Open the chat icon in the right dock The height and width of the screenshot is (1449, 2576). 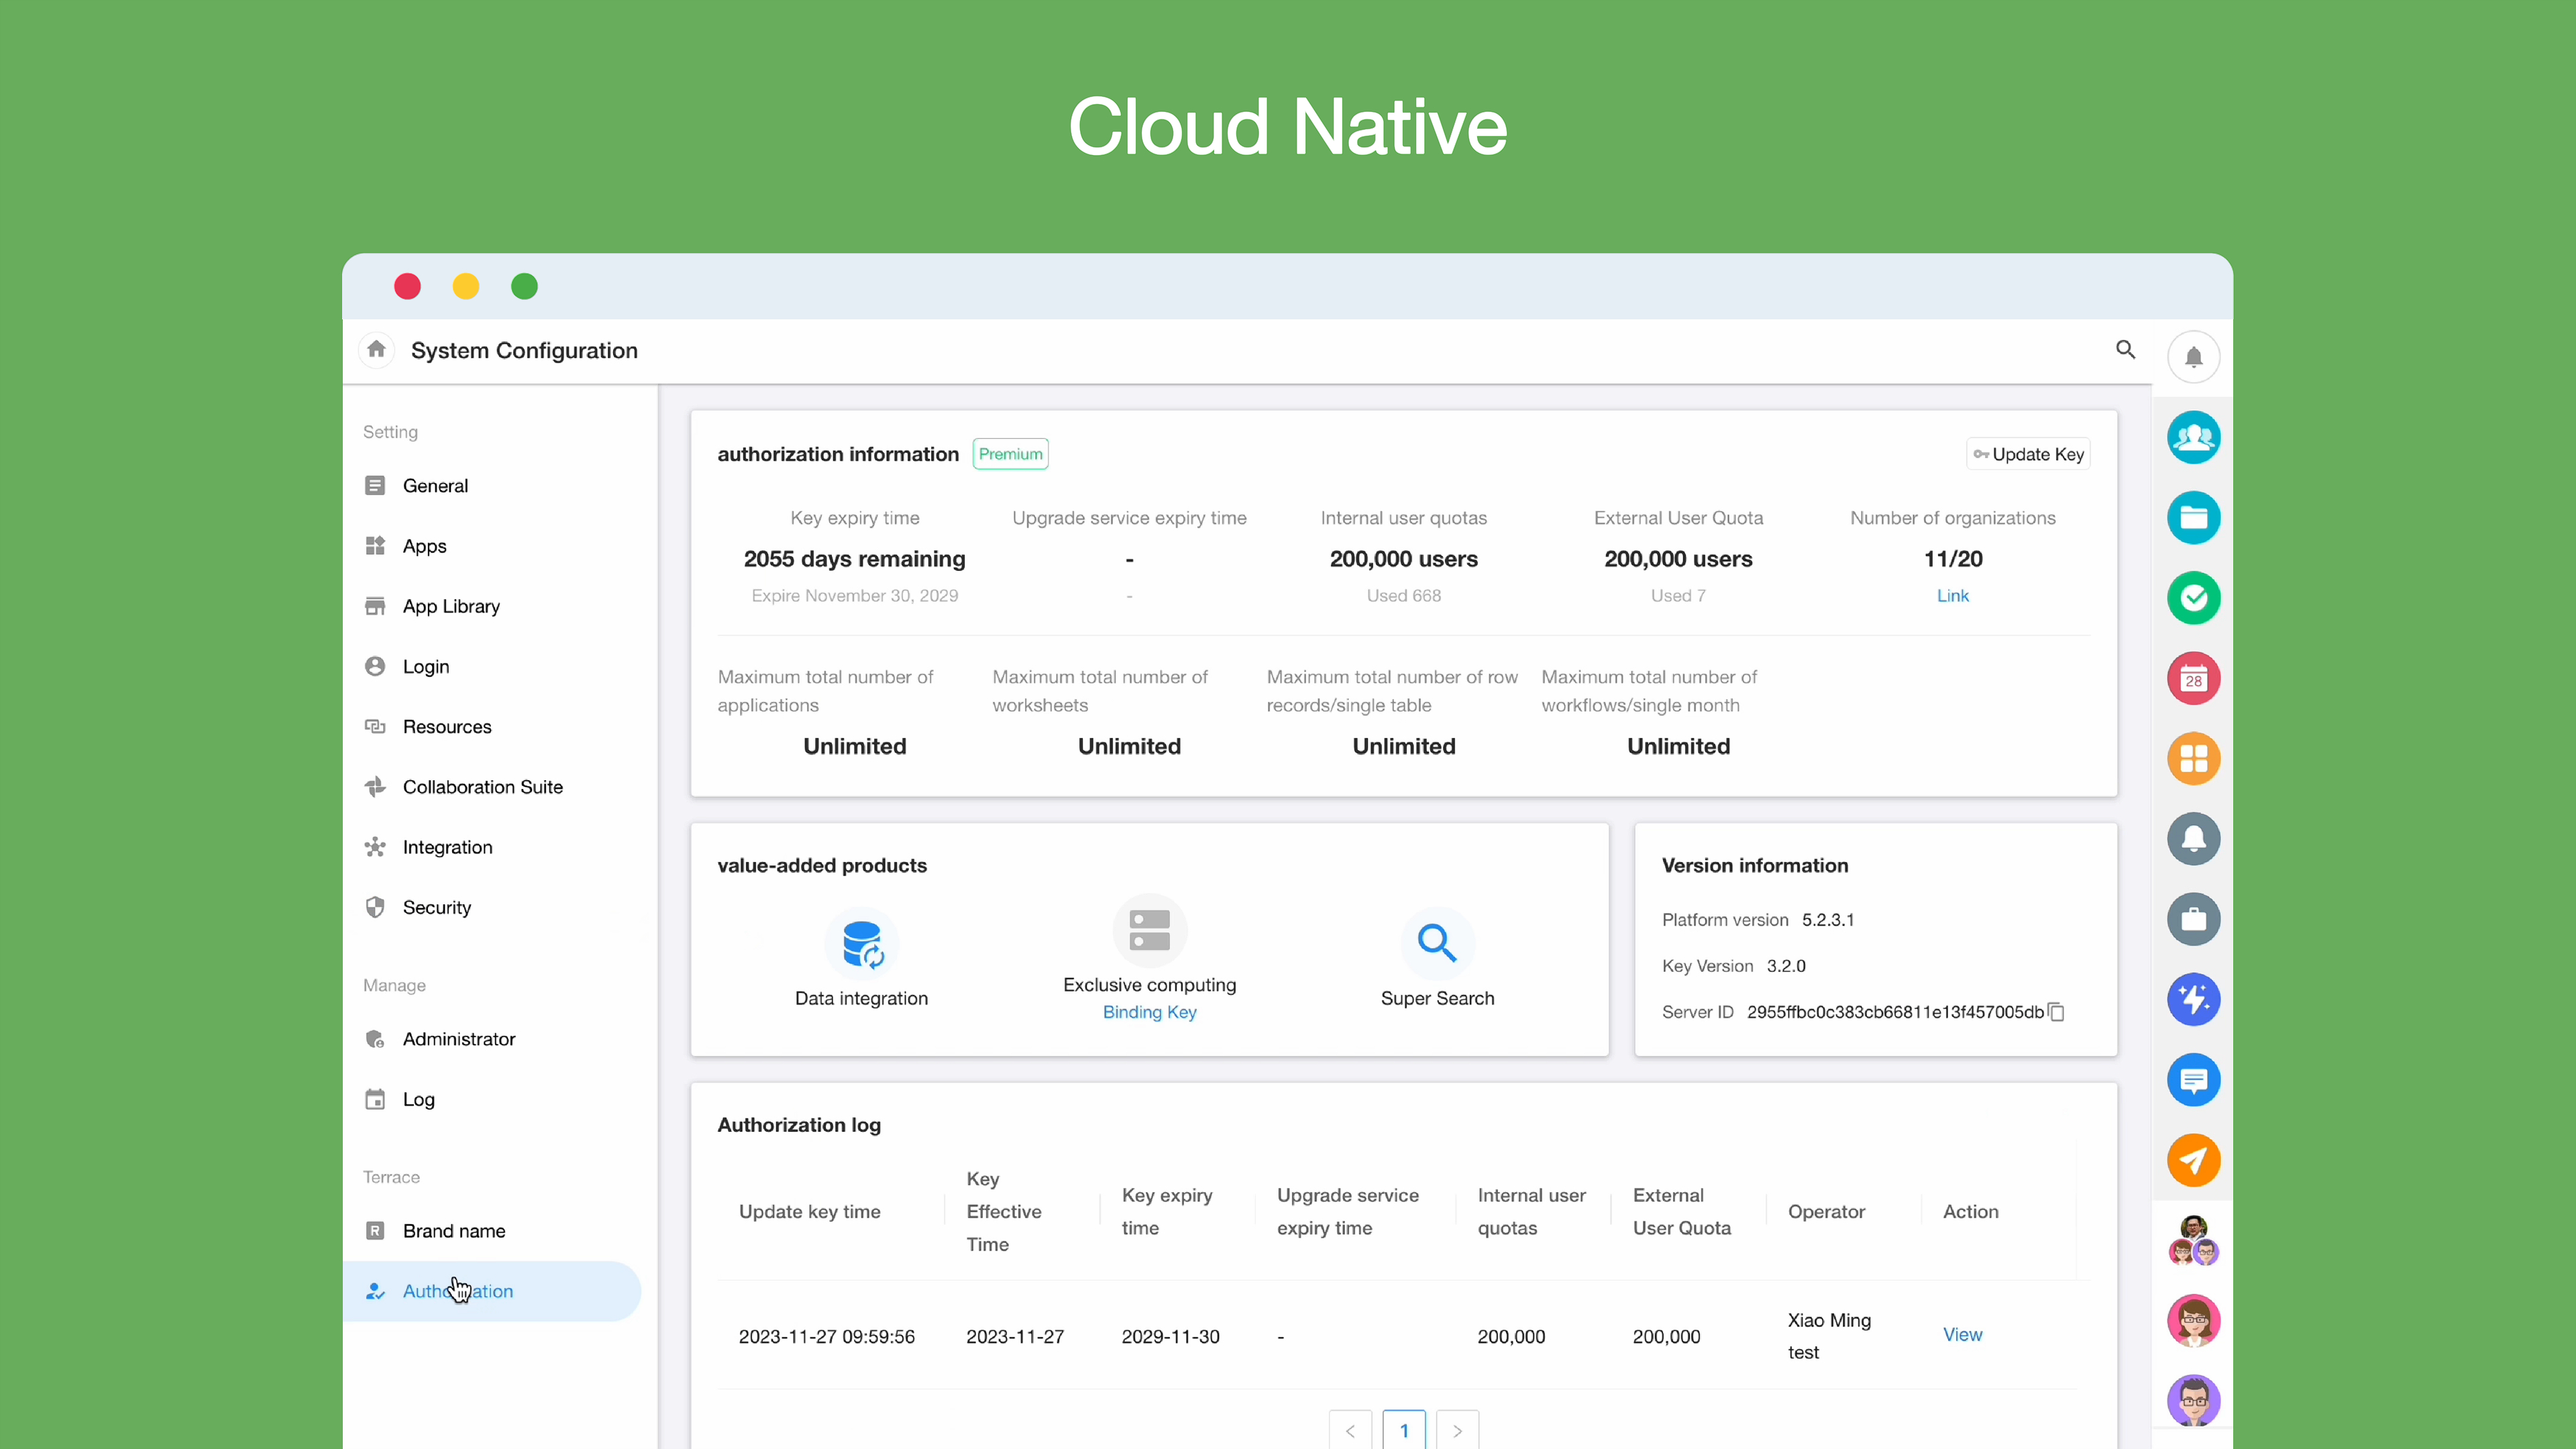coord(2194,1080)
